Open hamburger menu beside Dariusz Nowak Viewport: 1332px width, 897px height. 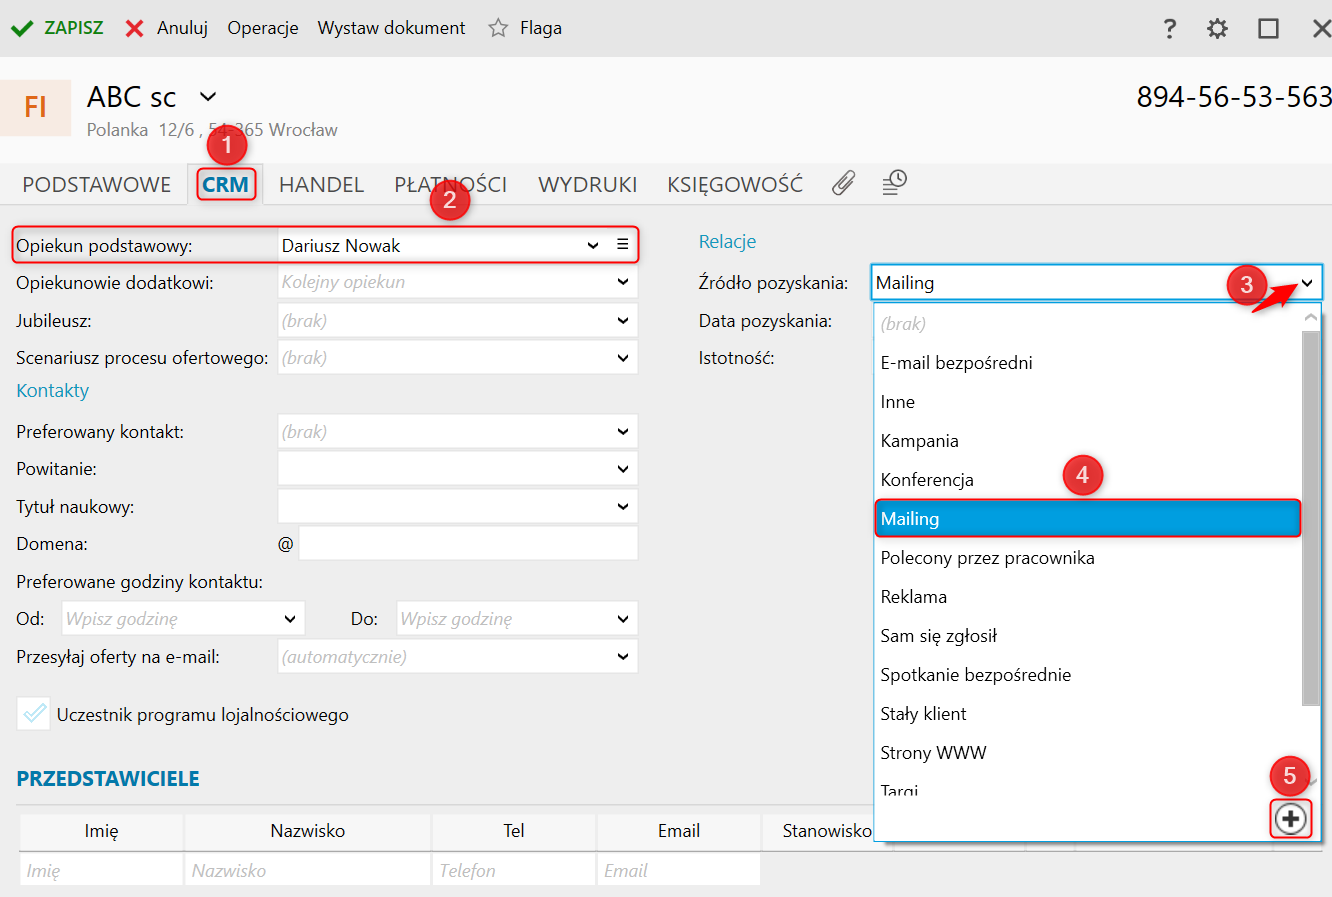click(x=622, y=245)
